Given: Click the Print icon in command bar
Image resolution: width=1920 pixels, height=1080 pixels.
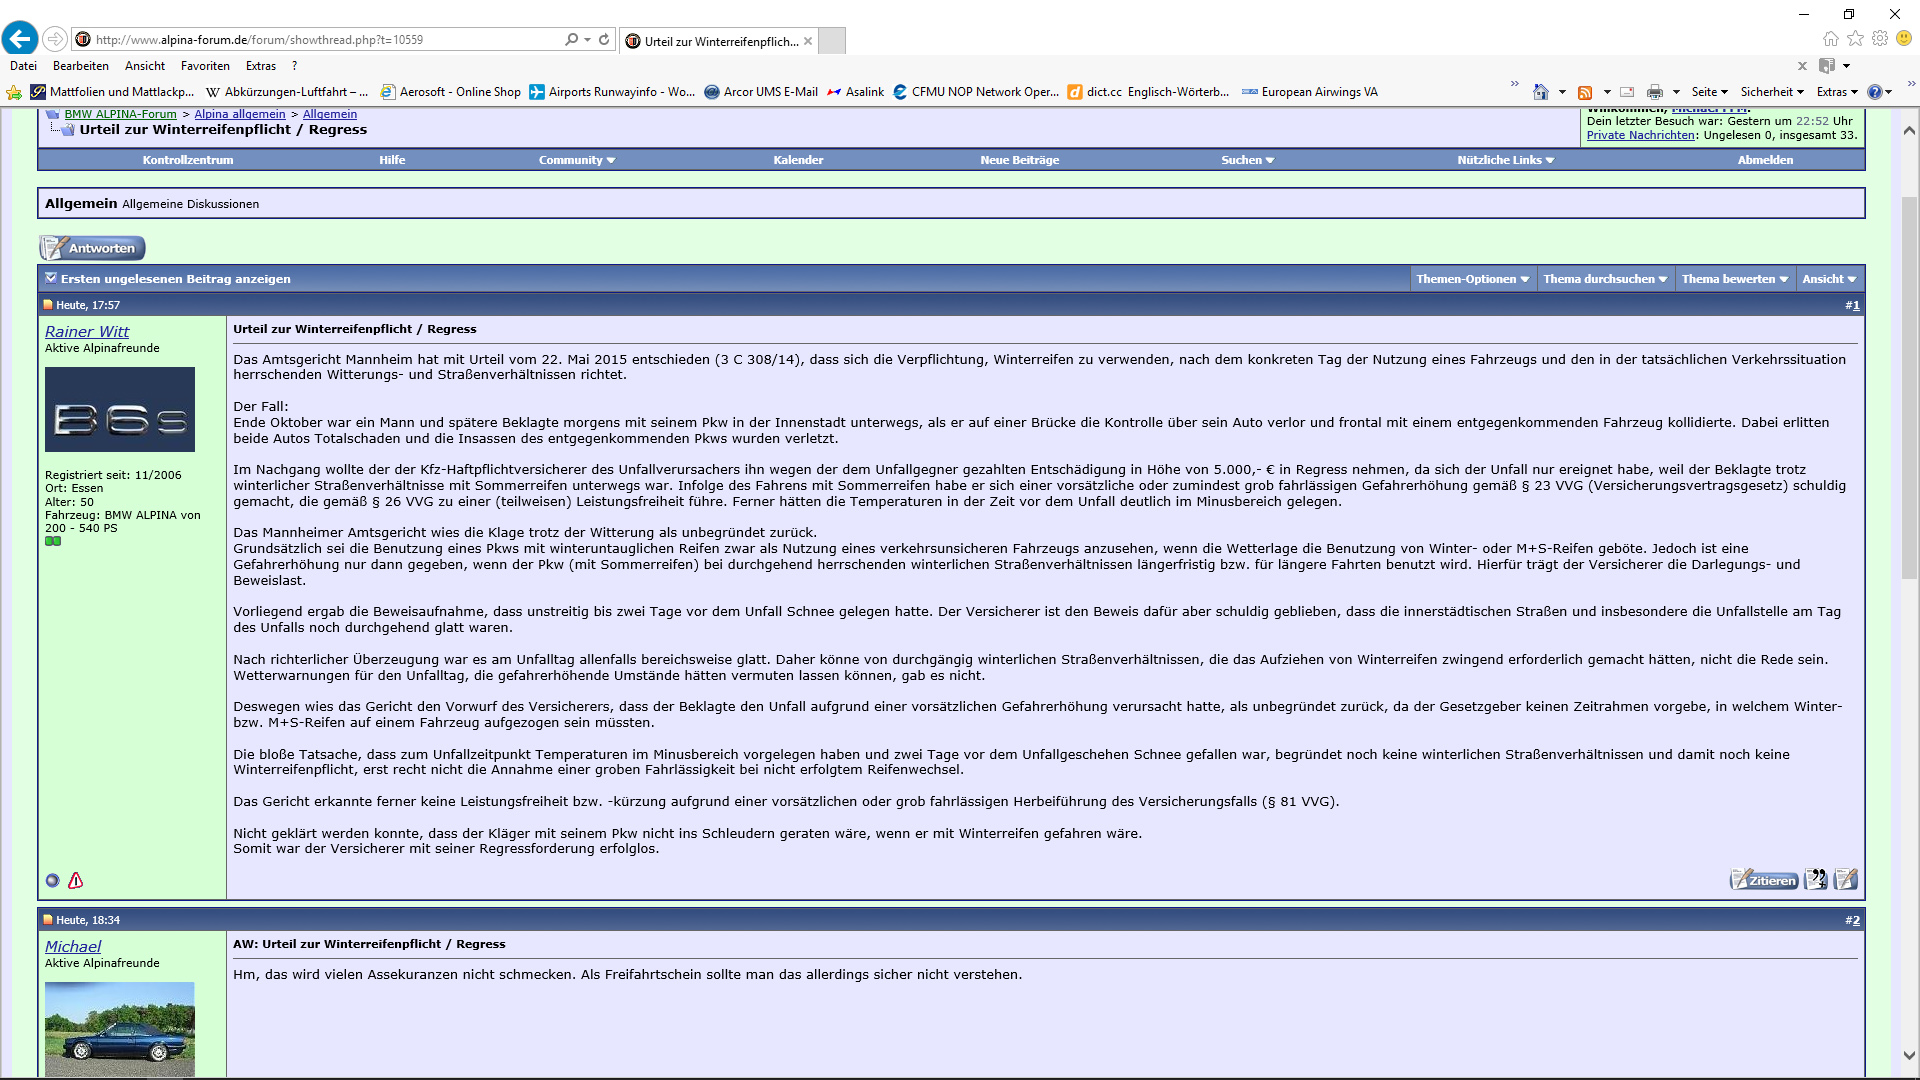Looking at the screenshot, I should click(x=1655, y=92).
